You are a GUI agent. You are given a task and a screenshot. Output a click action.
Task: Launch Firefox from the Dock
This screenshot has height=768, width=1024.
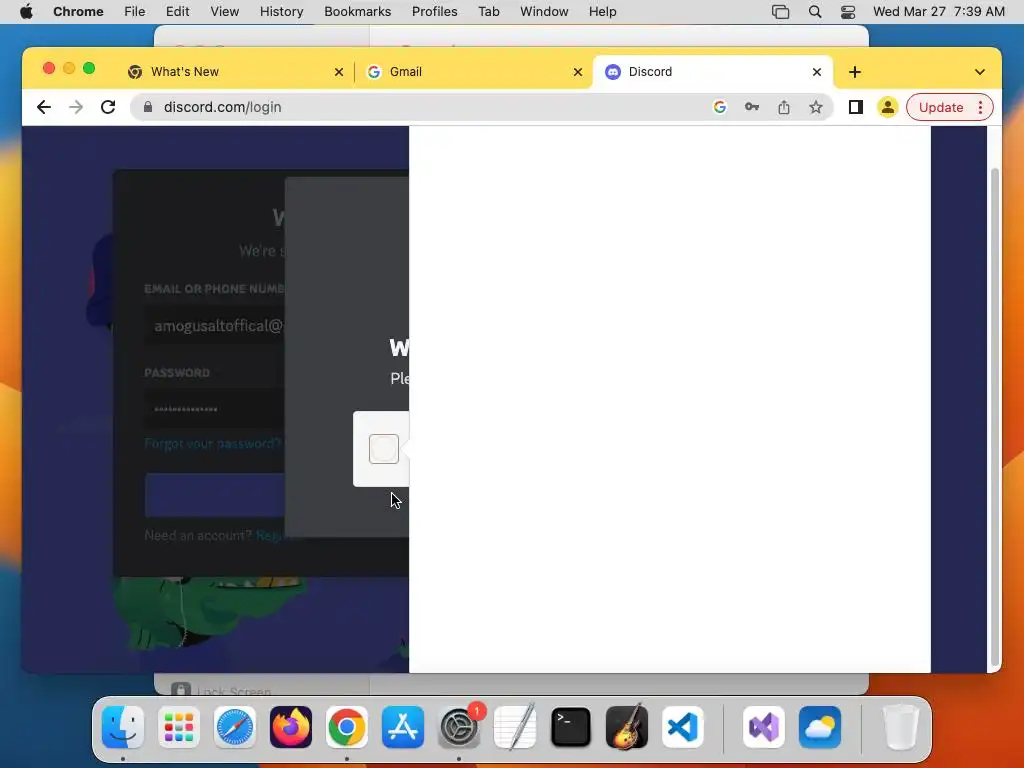[x=291, y=727]
